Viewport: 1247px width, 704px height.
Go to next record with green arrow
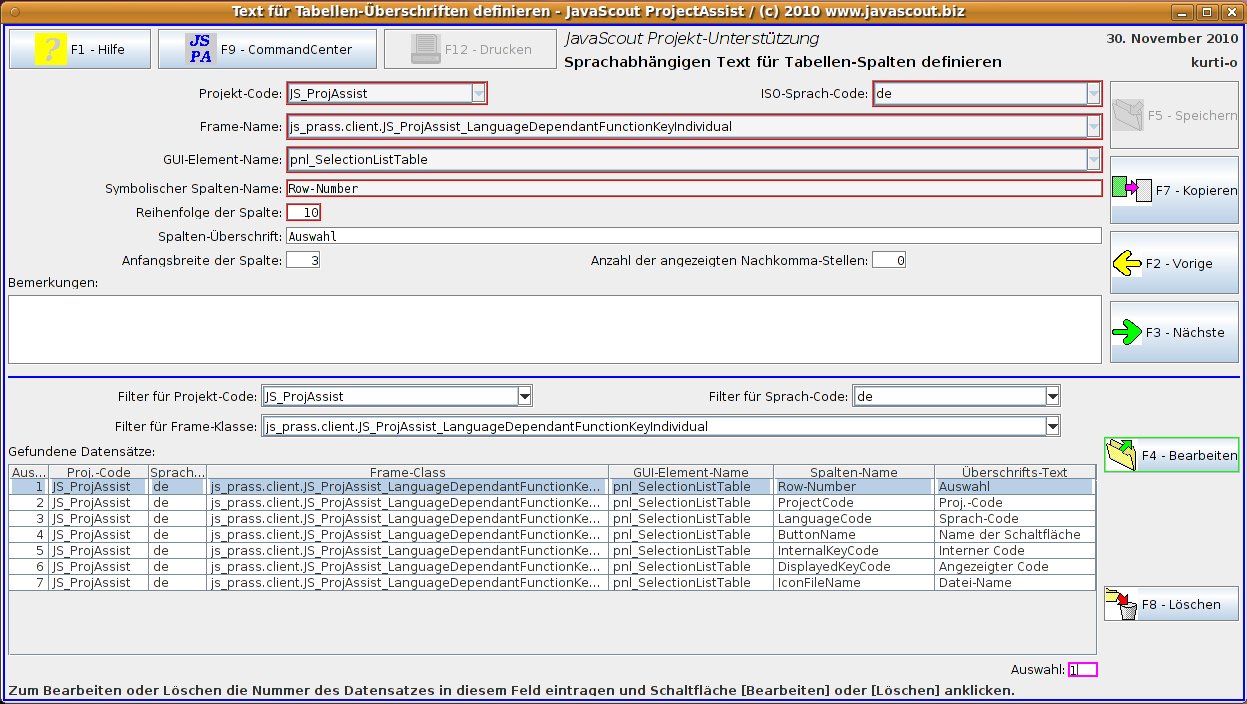[x=1127, y=332]
